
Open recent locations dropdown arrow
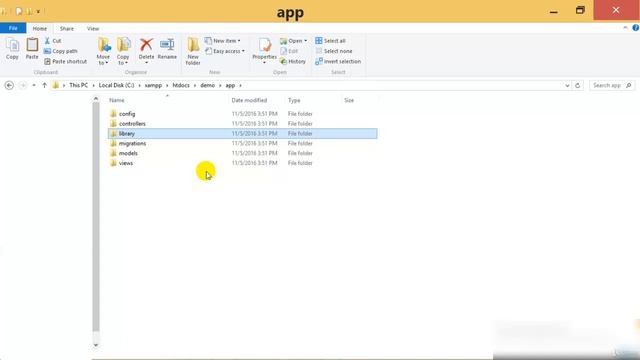point(34,85)
